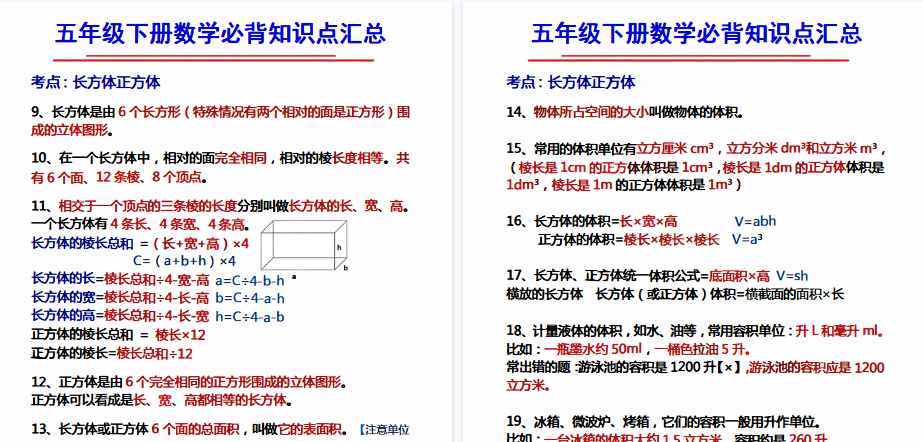Click the red text 底面积×高 in item 17
The width and height of the screenshot is (923, 442).
(x=739, y=275)
